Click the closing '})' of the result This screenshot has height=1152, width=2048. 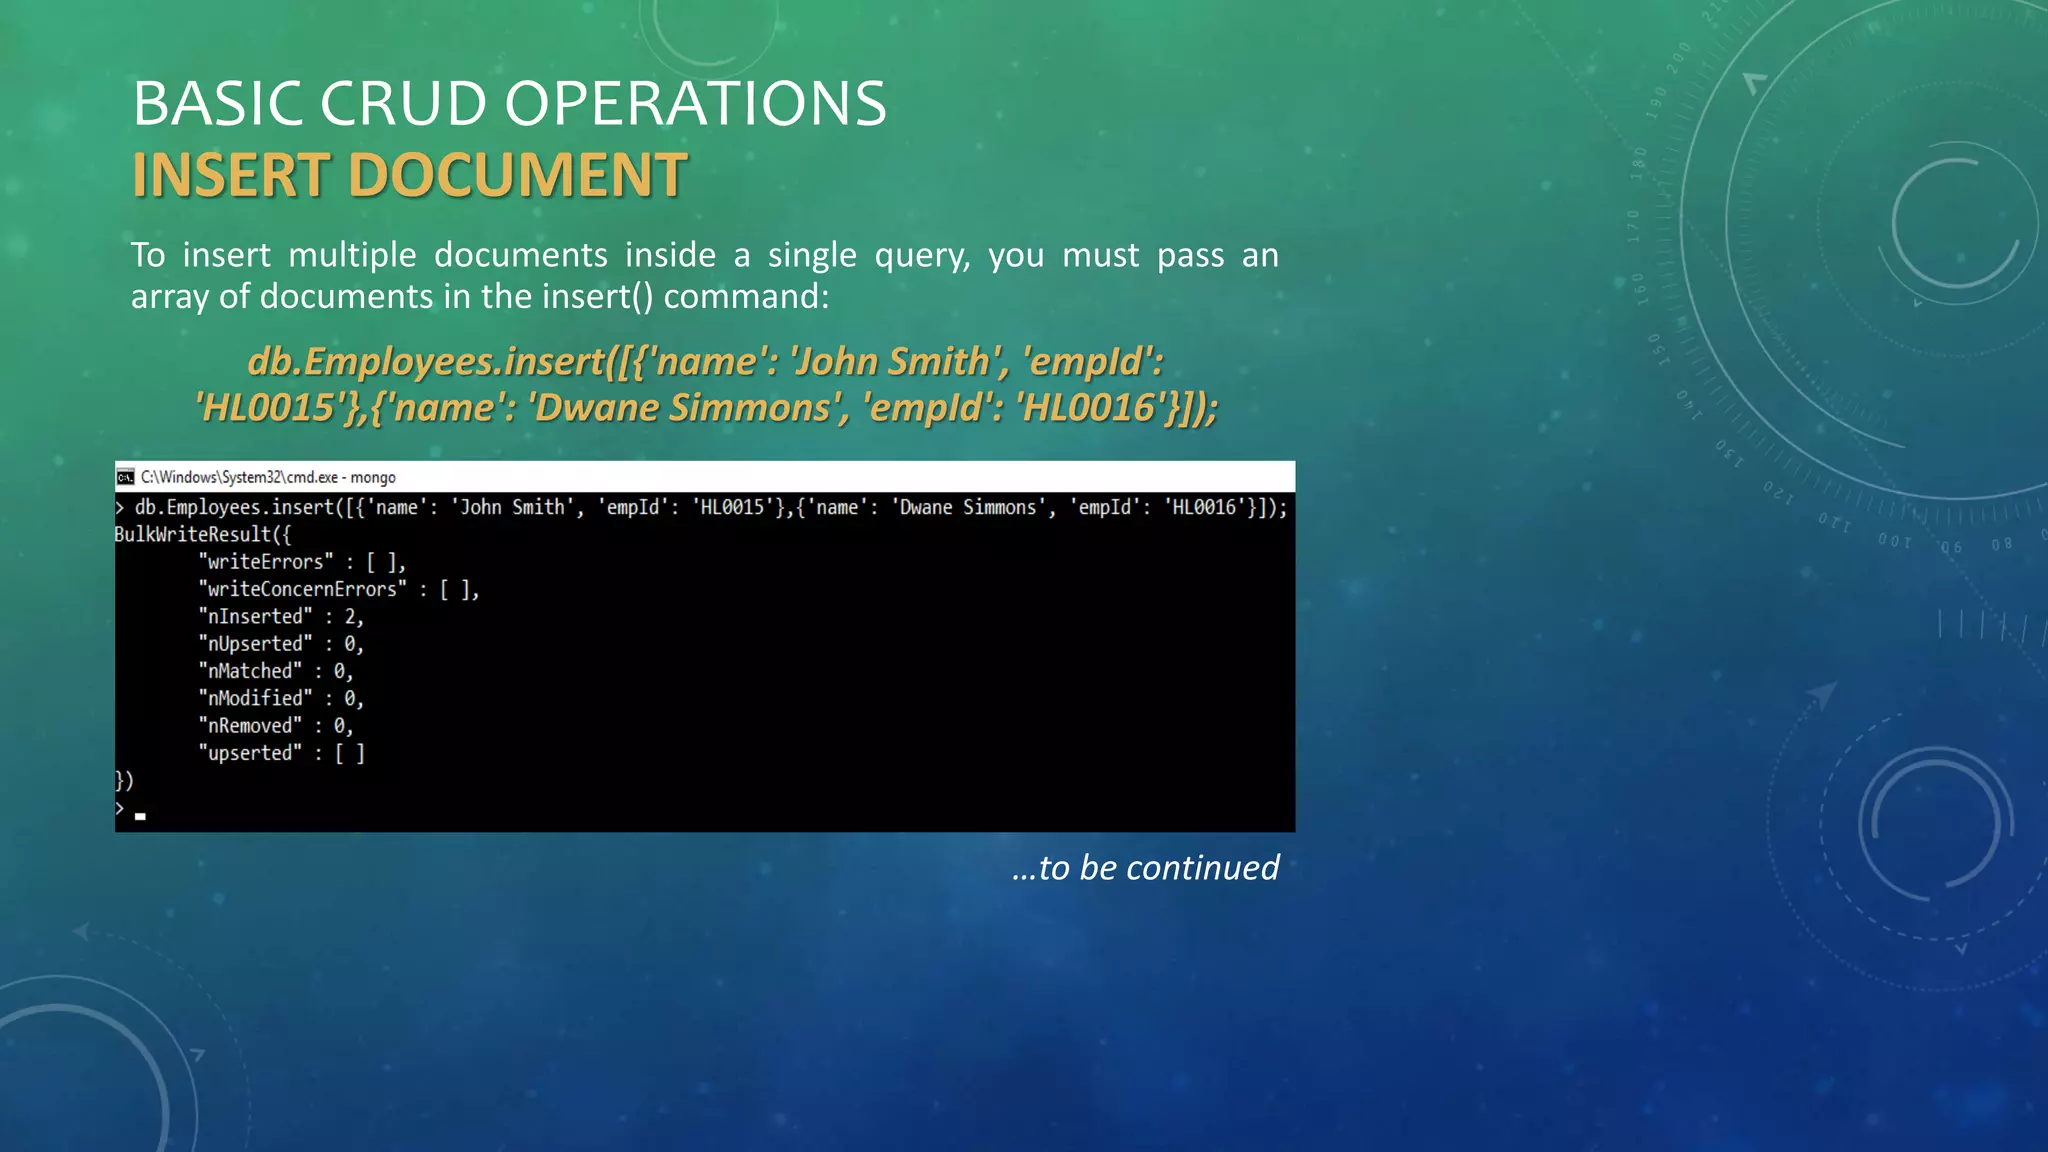click(x=124, y=780)
